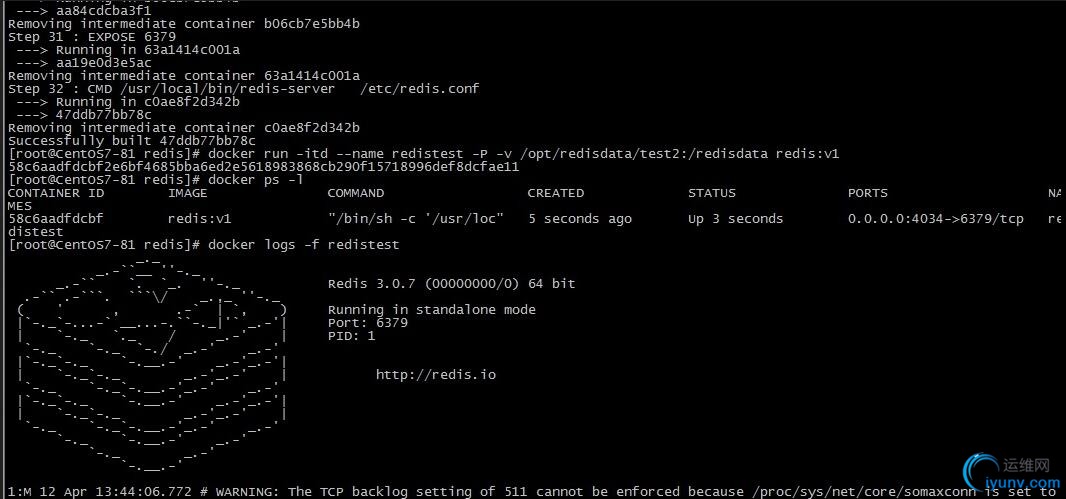1066x499 pixels.
Task: Click the Redis 3.0.7 version line
Action: [451, 283]
